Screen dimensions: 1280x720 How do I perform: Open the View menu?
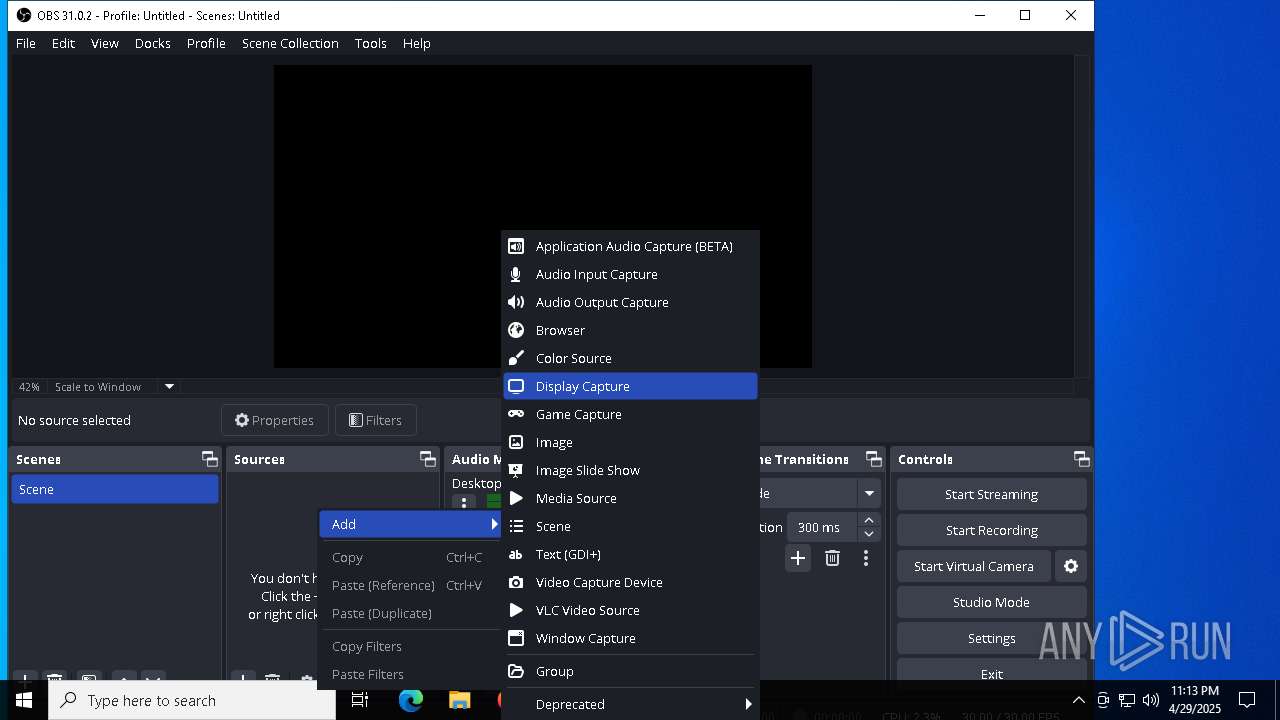click(x=105, y=43)
